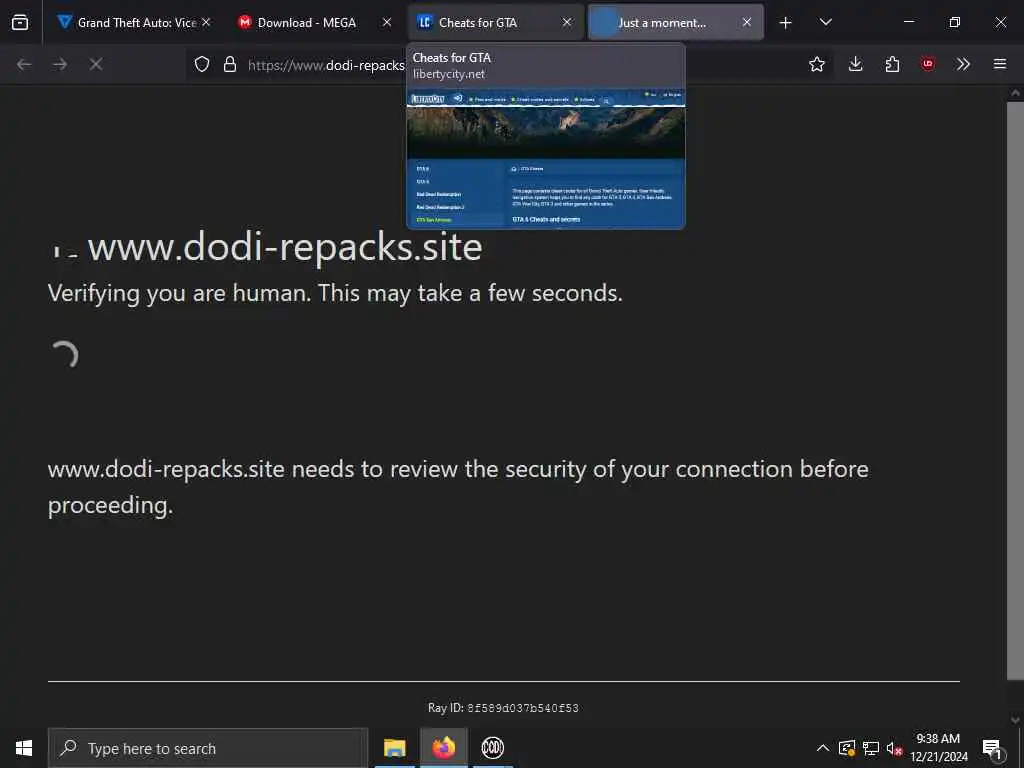The image size is (1024, 768).
Task: Close the Cheats for GTA tab
Action: [567, 22]
